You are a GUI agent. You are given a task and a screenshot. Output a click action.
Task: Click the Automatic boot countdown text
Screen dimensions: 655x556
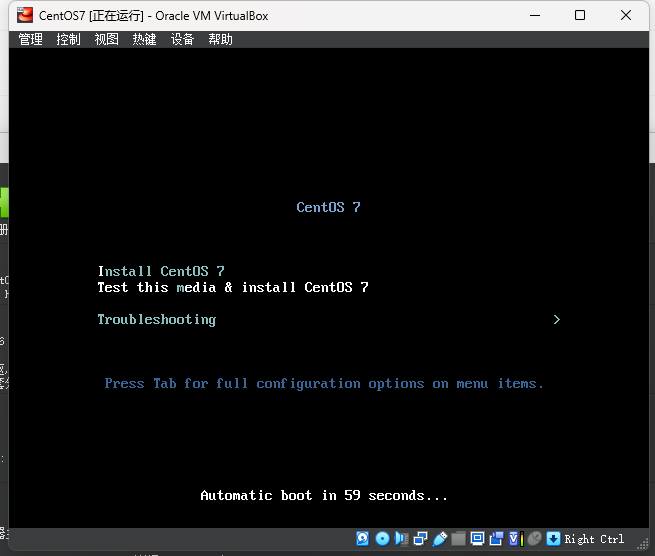click(324, 495)
